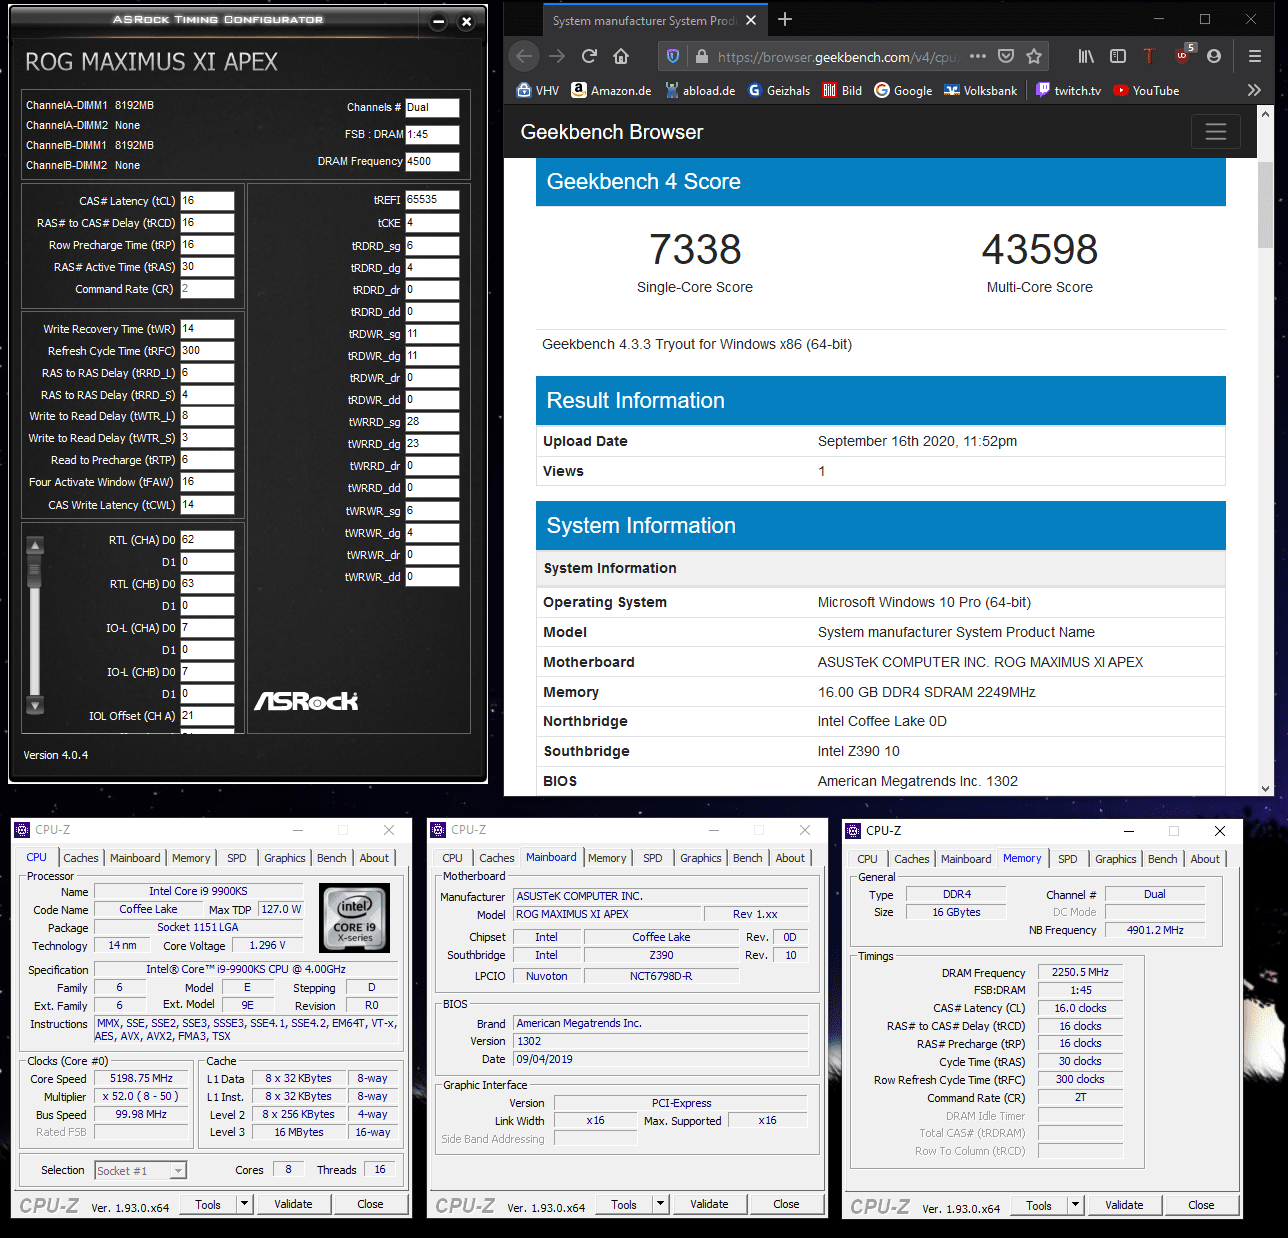Click Command Rate (CR) field

pyautogui.click(x=207, y=289)
